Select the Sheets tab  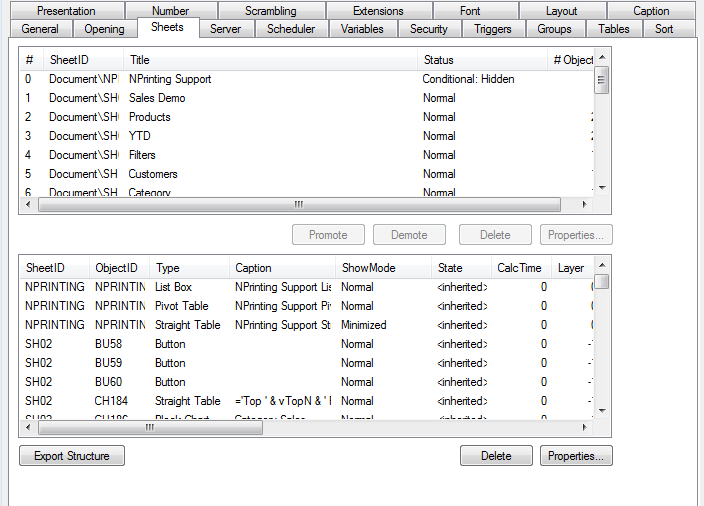pyautogui.click(x=167, y=27)
